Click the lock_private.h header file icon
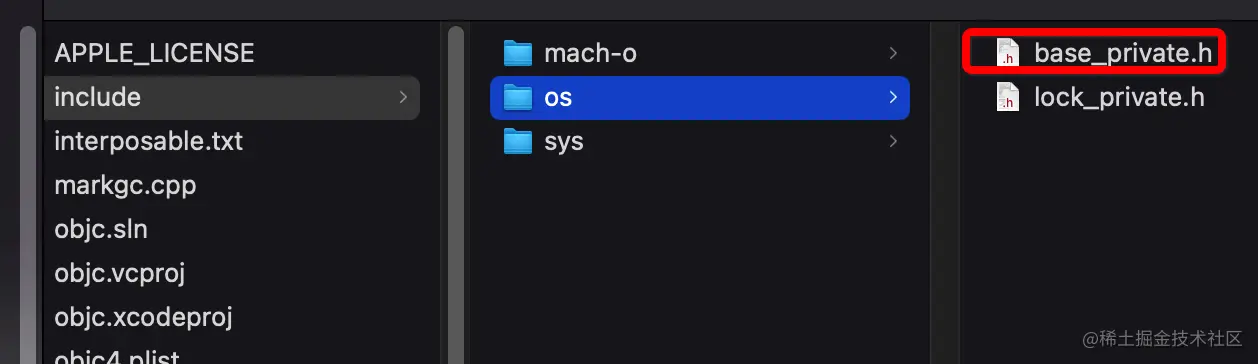 1007,97
